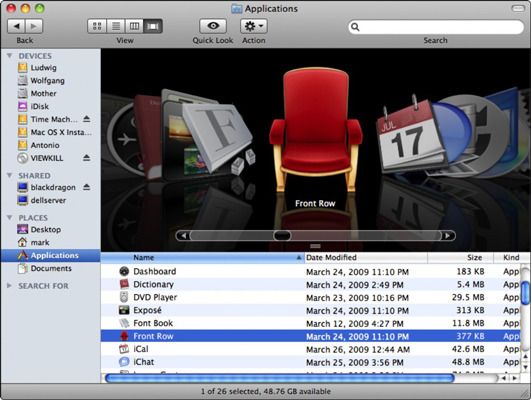Click the list scroll down arrow
This screenshot has width=531, height=400.
(x=525, y=367)
